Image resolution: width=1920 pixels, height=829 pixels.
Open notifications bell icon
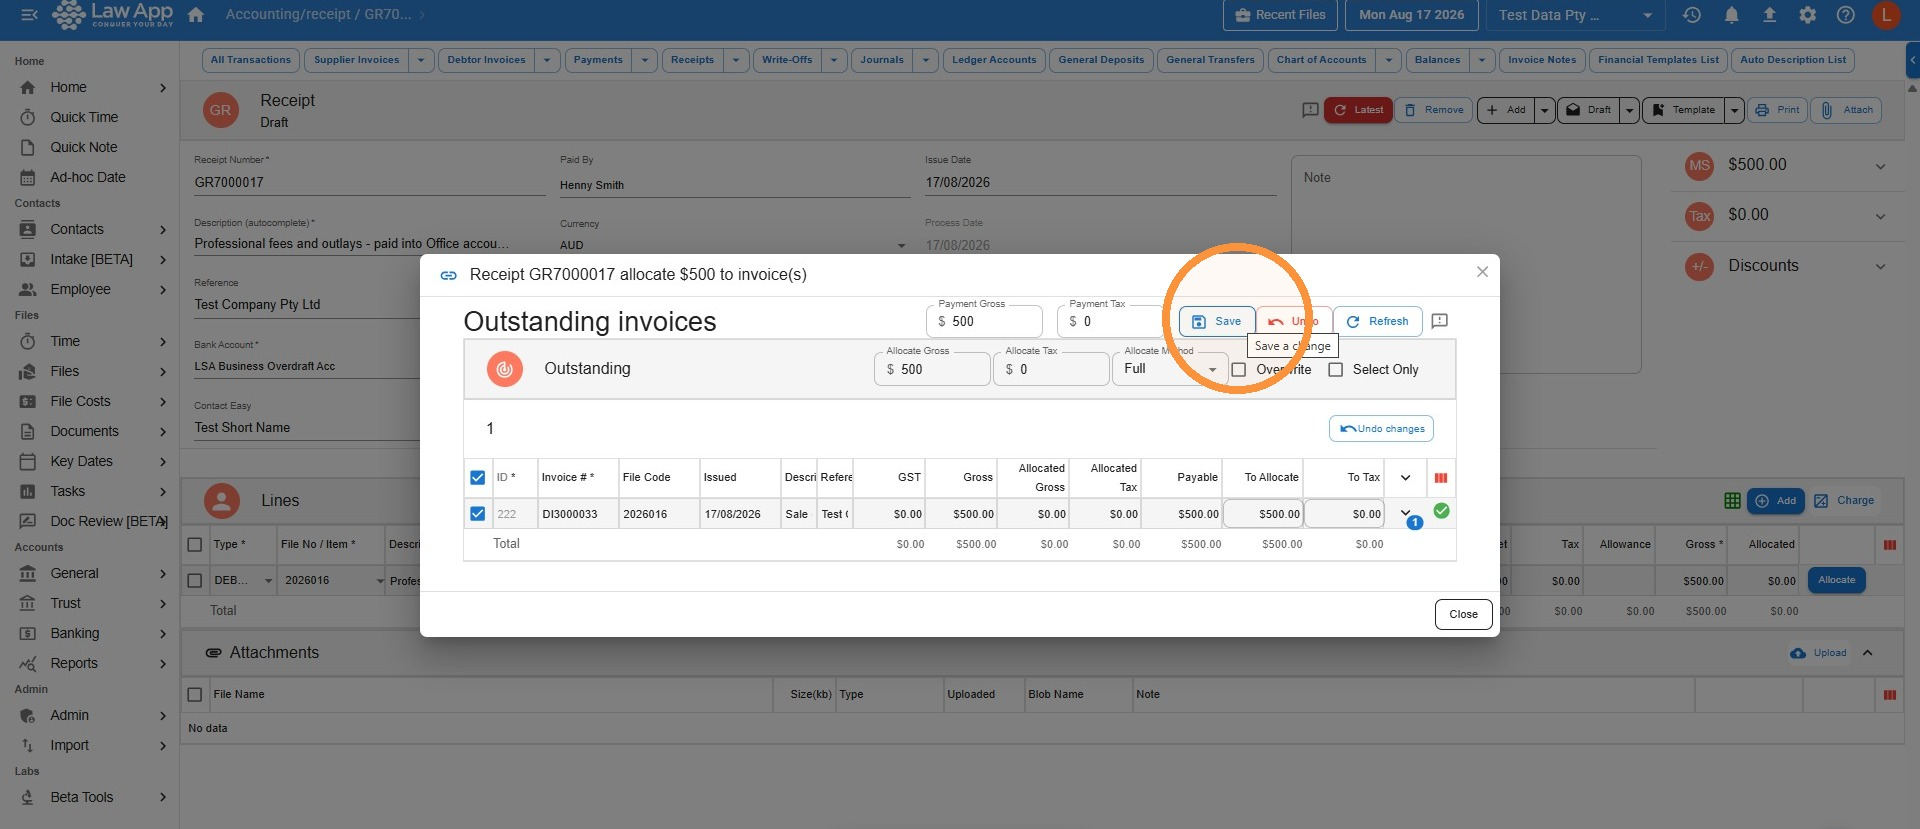pyautogui.click(x=1731, y=15)
